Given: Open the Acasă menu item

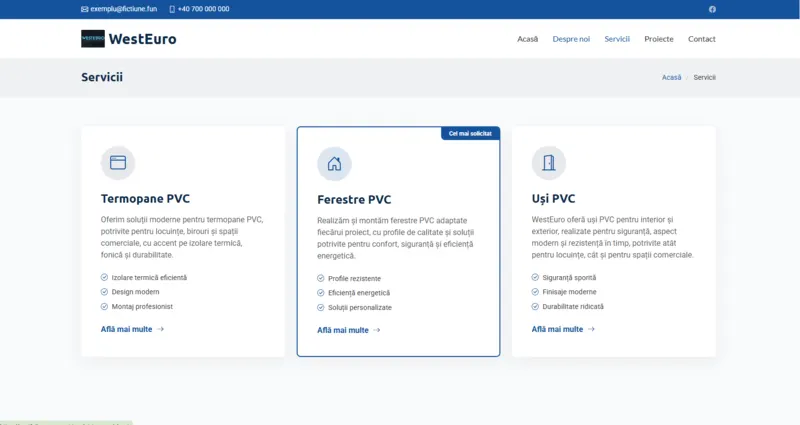Looking at the screenshot, I should pyautogui.click(x=528, y=39).
